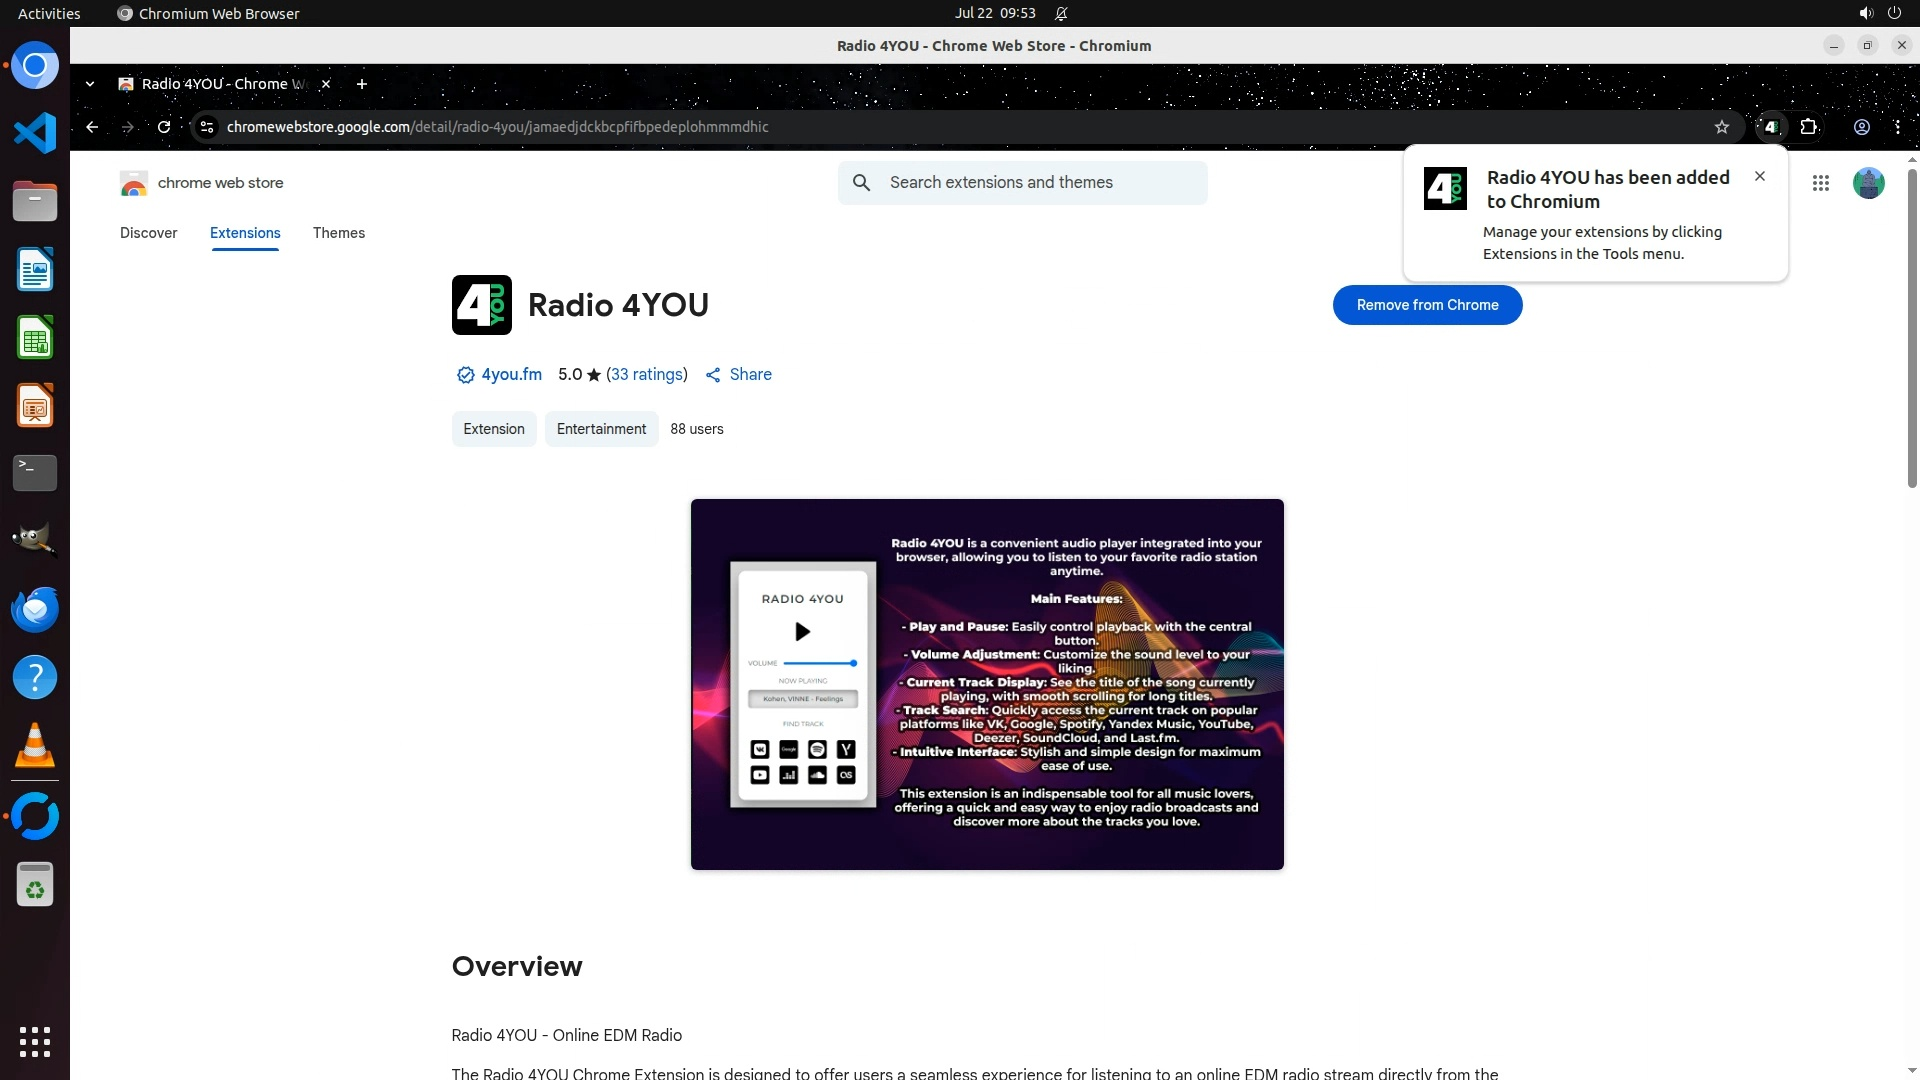Open the 33 ratings link
The height and width of the screenshot is (1080, 1920).
[647, 374]
